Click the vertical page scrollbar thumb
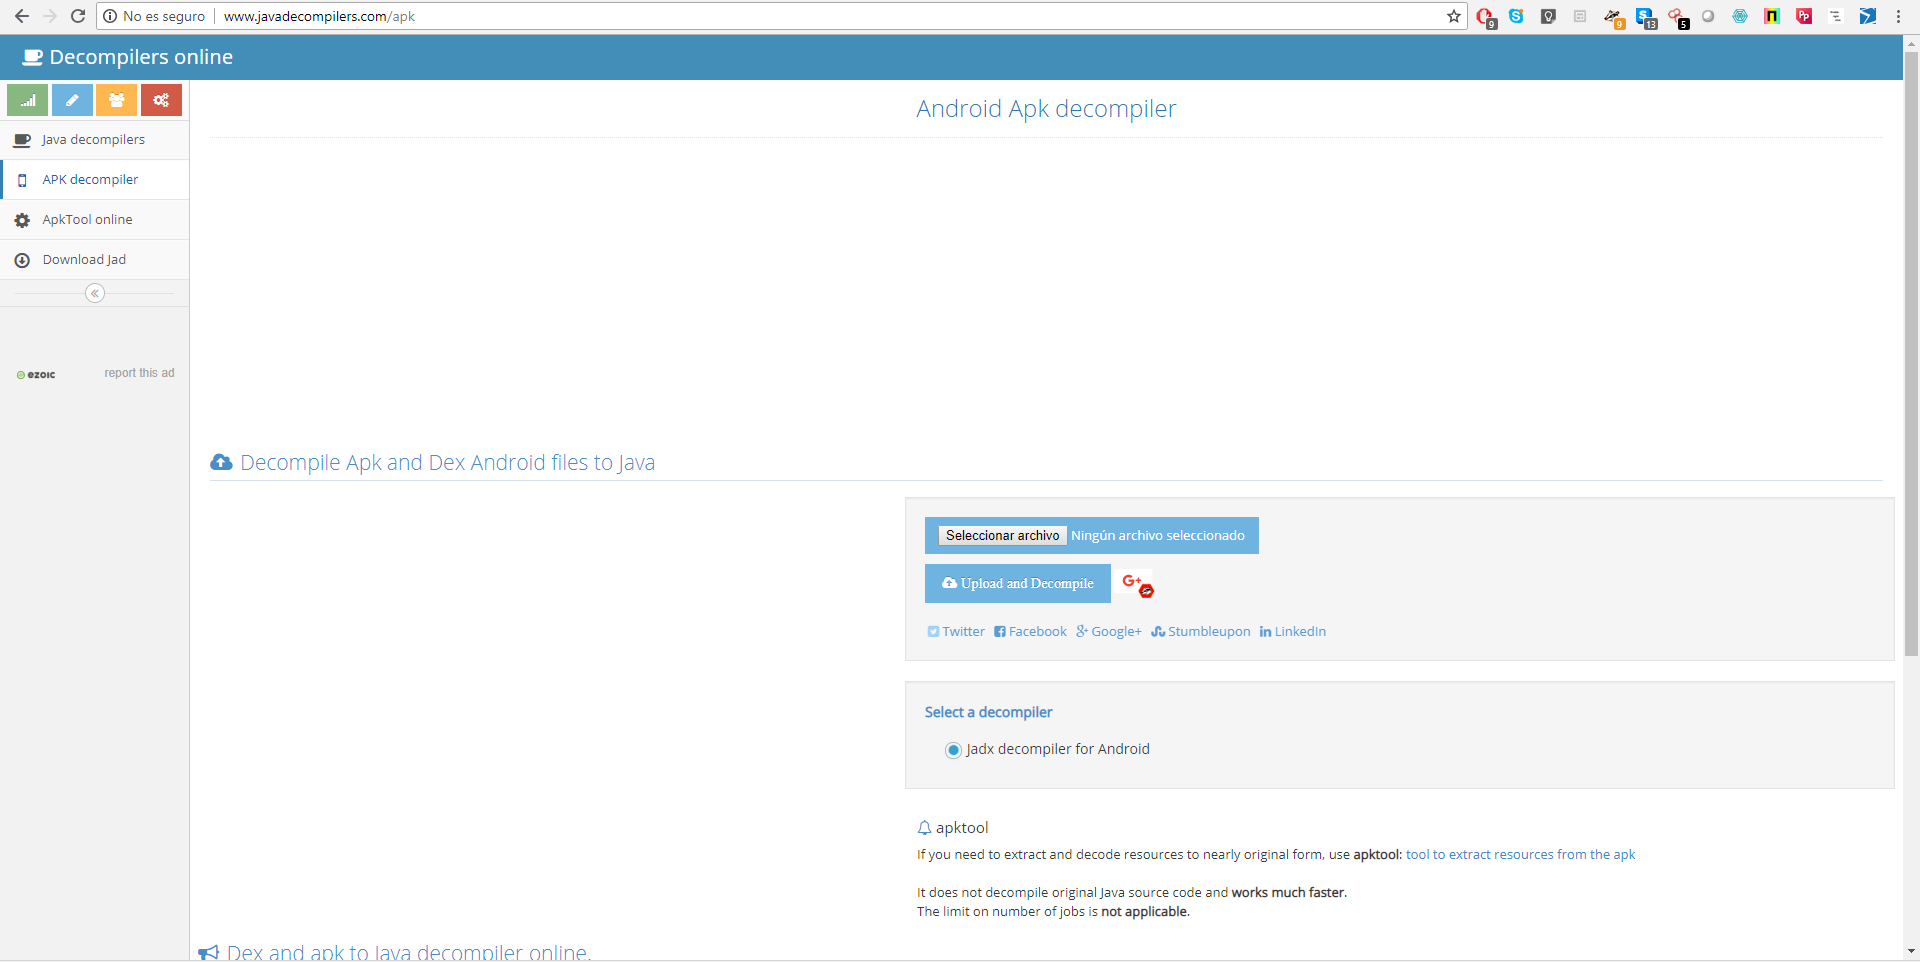Viewport: 1920px width, 962px height. coord(1911,350)
